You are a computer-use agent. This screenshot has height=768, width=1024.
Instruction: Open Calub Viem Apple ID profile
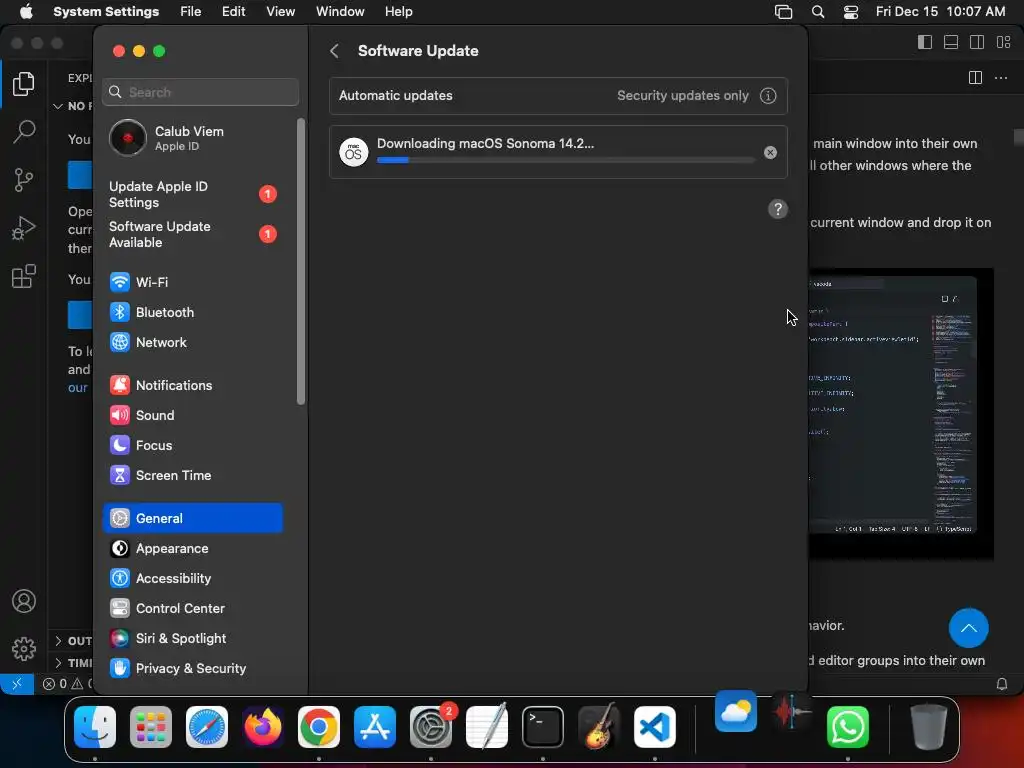193,138
